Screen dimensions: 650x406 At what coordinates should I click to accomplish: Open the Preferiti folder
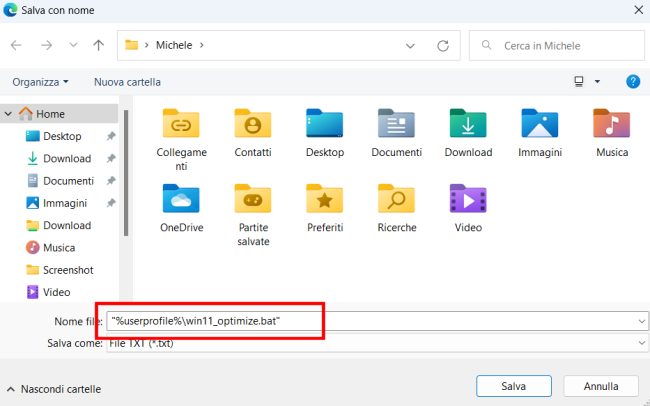click(325, 208)
